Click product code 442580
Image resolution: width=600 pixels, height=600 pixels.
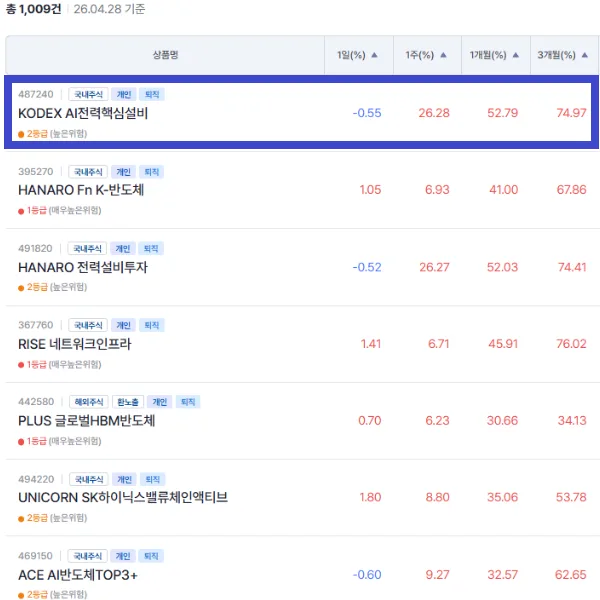(36, 401)
